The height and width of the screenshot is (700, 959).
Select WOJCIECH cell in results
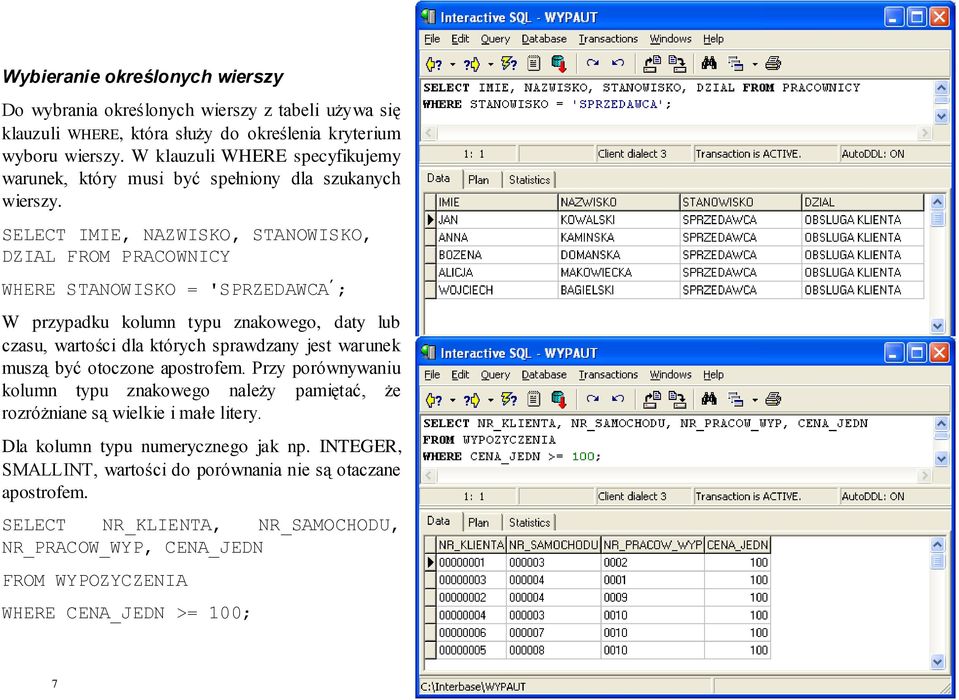coord(497,290)
